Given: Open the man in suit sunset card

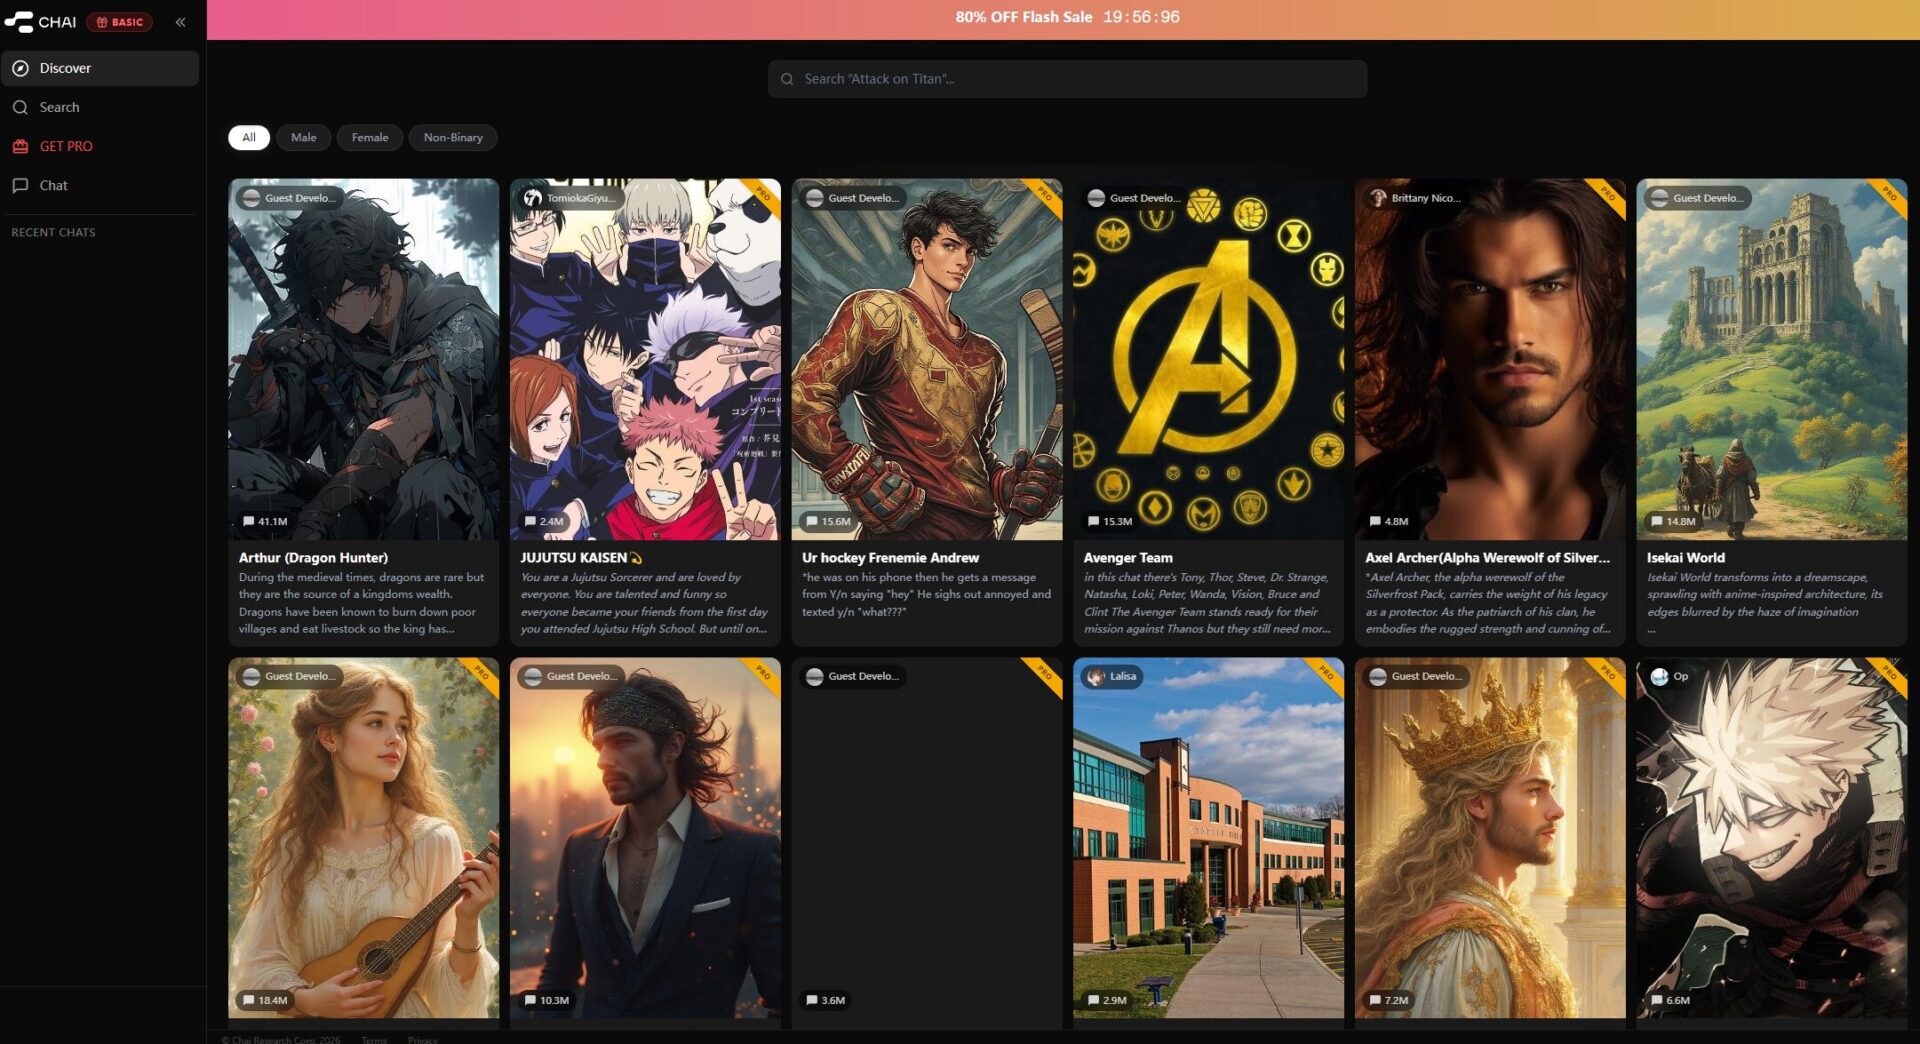Looking at the screenshot, I should [x=645, y=838].
